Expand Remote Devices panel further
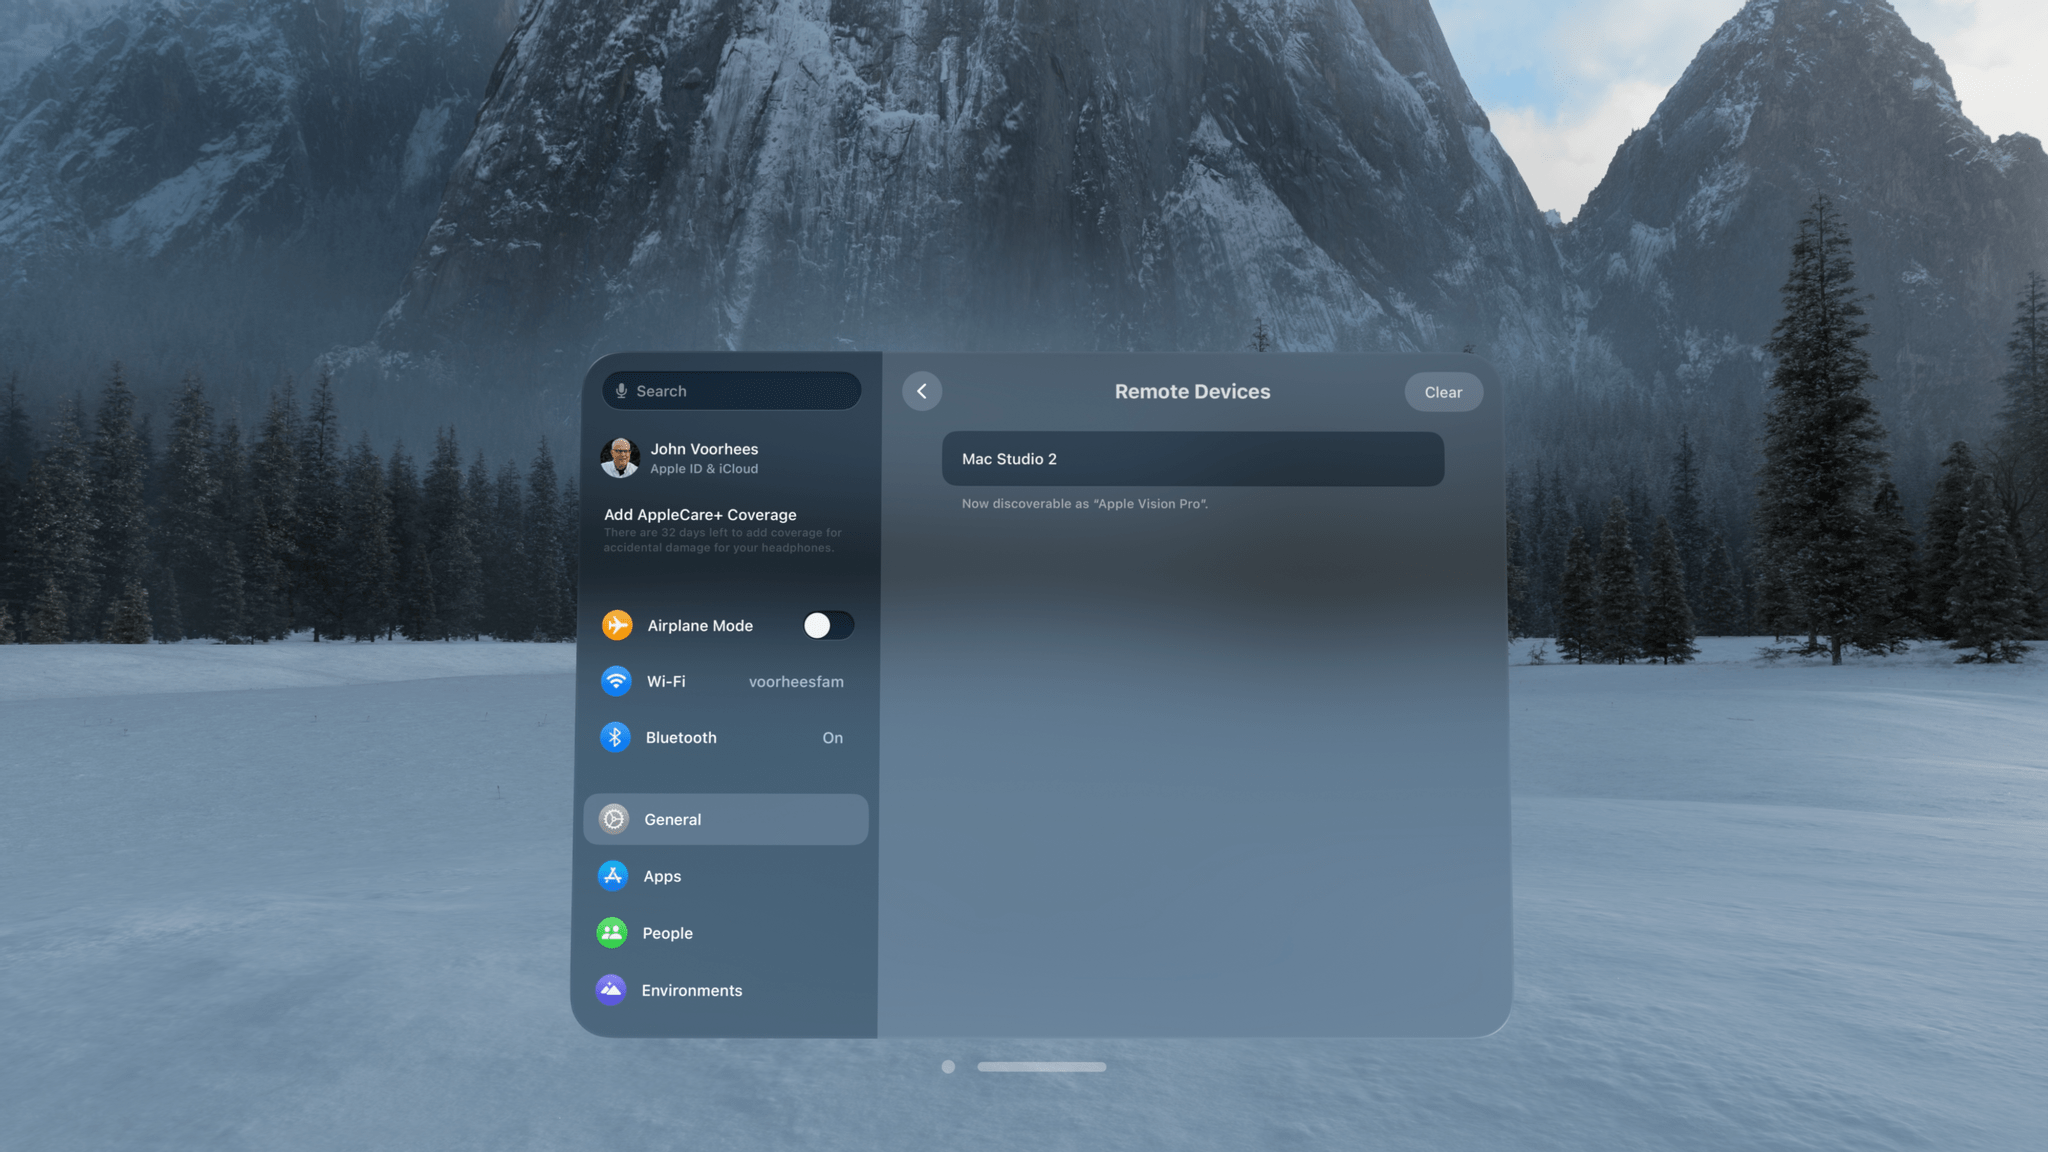 click(x=1191, y=459)
